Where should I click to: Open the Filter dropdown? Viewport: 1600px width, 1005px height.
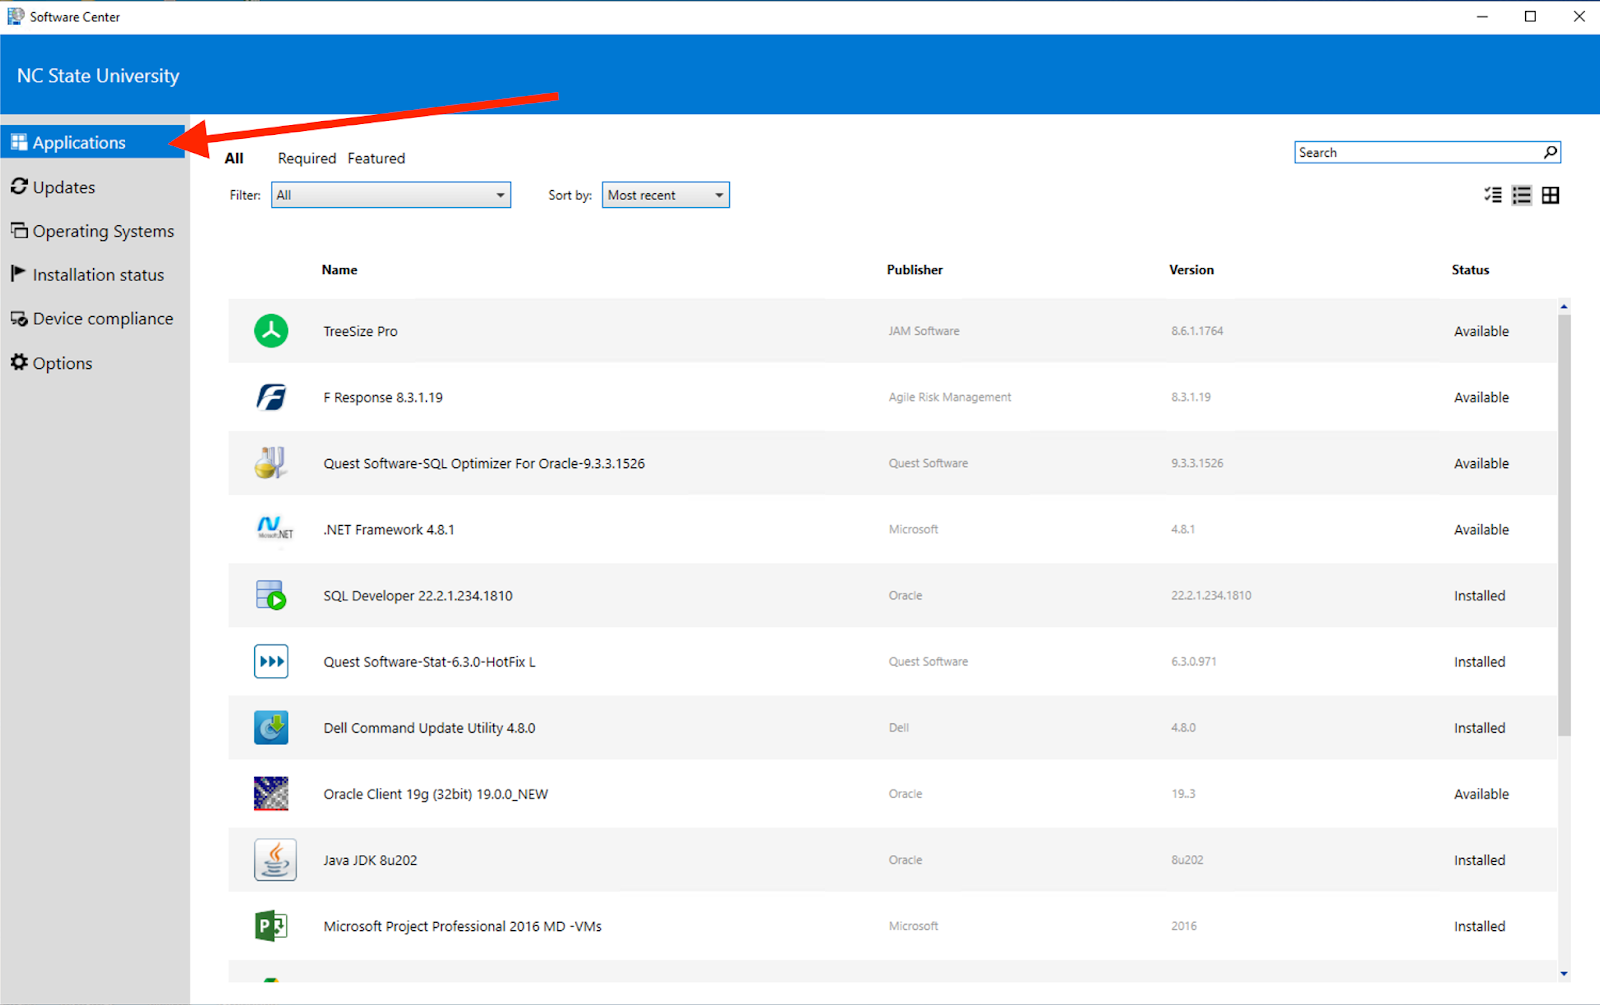click(x=391, y=195)
